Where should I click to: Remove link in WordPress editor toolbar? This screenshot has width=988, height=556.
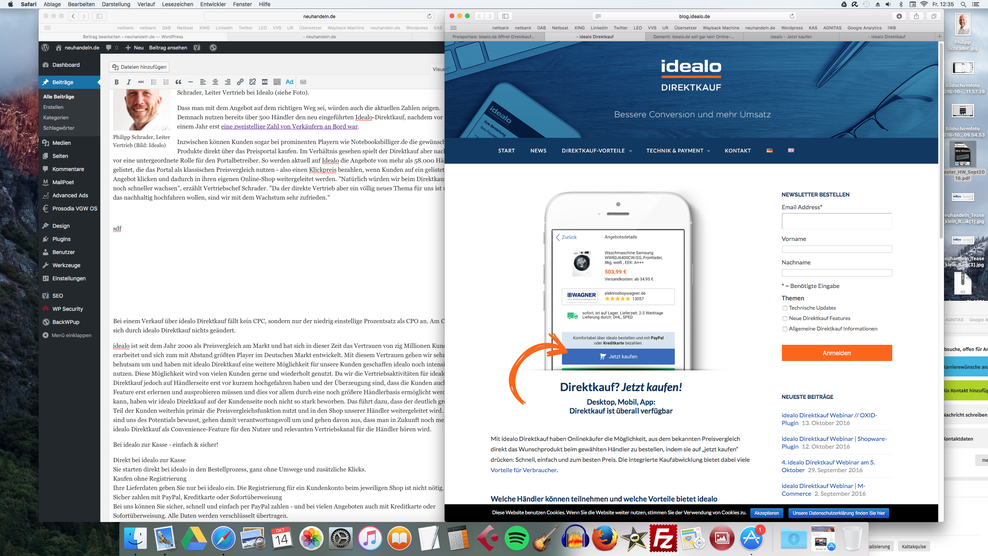click(252, 82)
